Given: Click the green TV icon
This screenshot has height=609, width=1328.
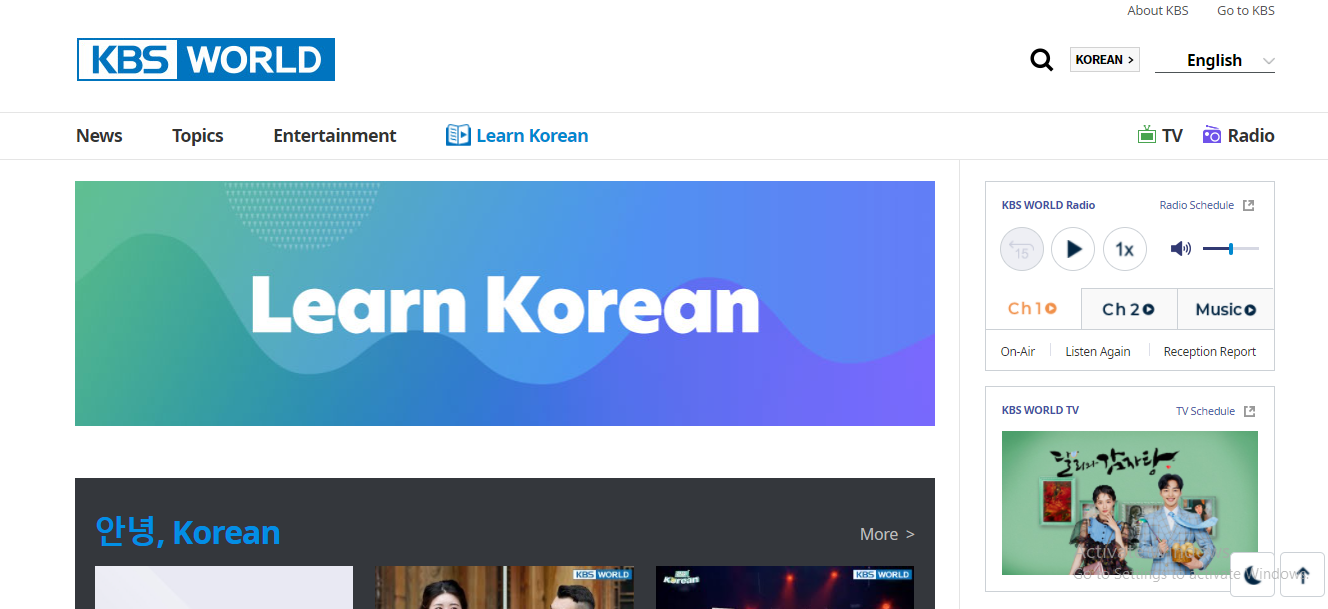Looking at the screenshot, I should click(1147, 134).
